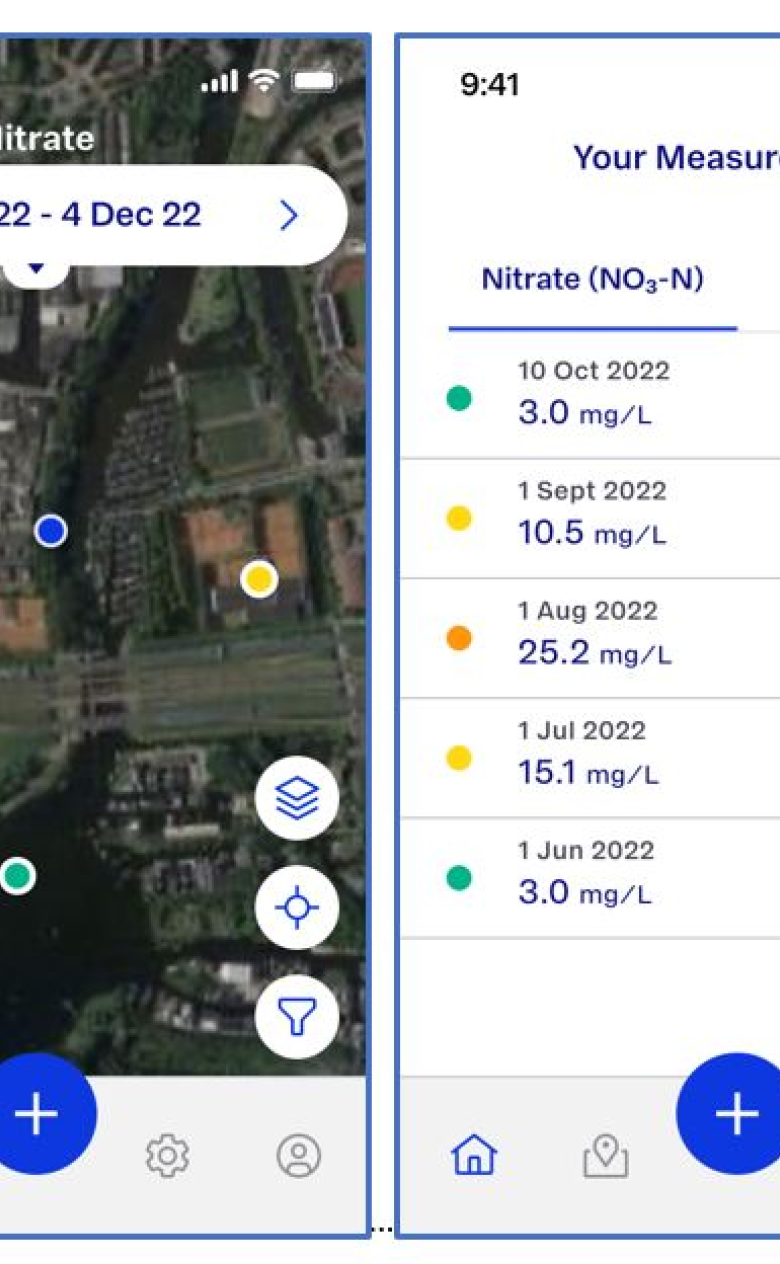Open the 1 Aug 2022 25.2 mg/L entry

pyautogui.click(x=590, y=638)
